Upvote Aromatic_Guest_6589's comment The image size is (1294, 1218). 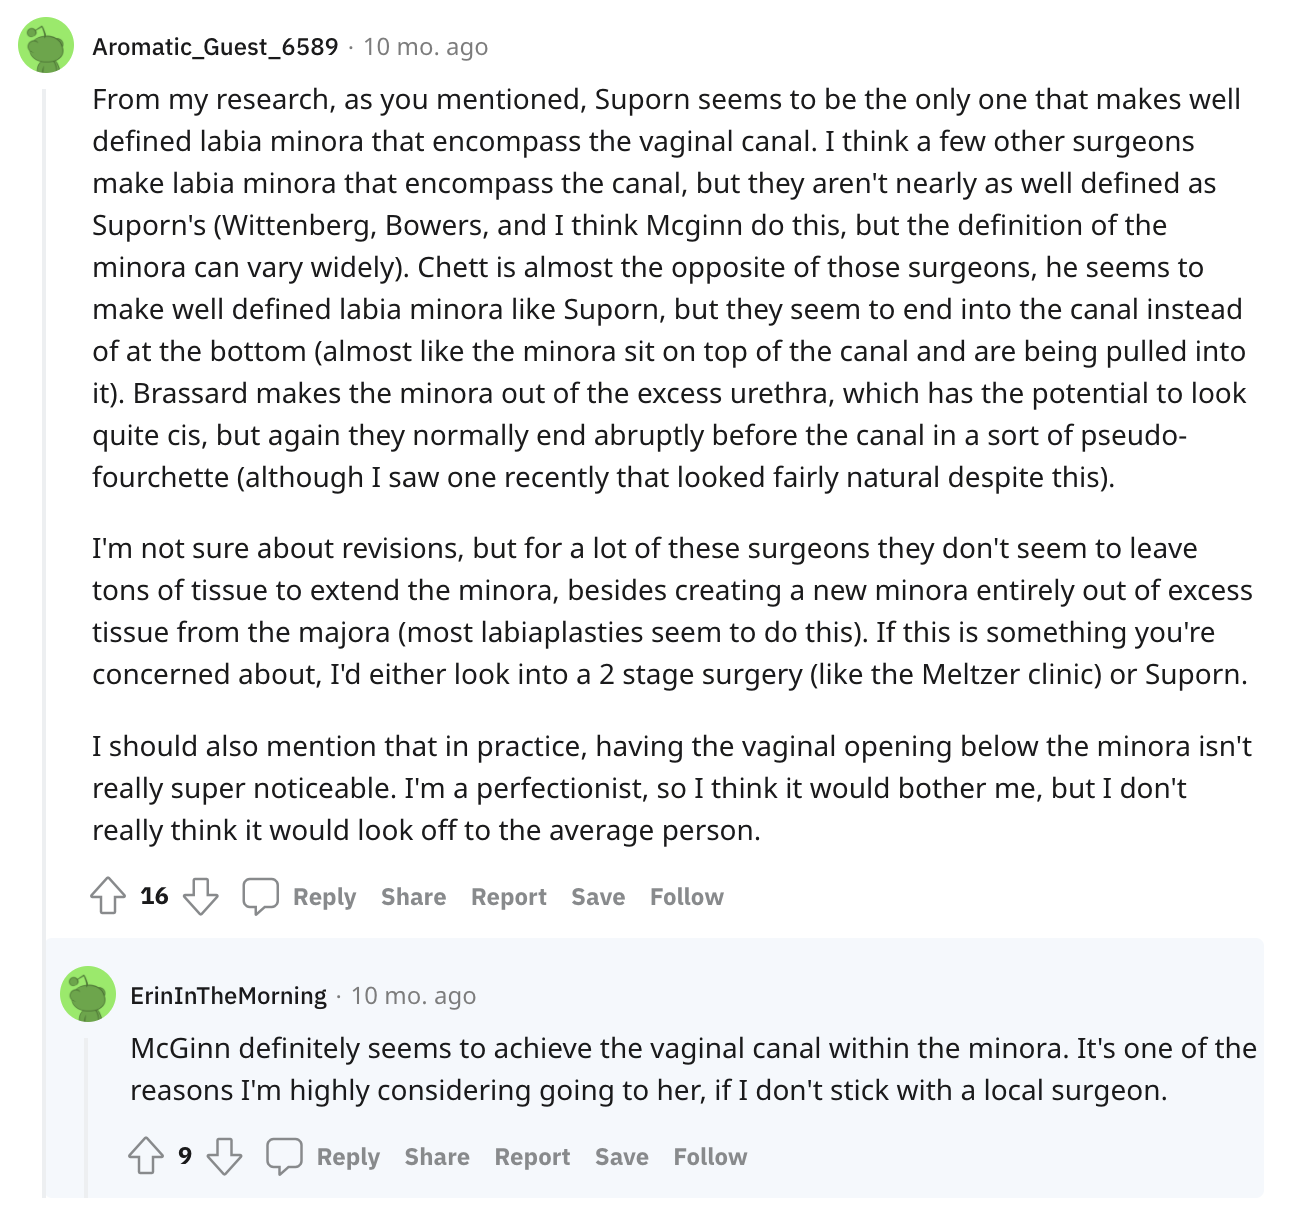pos(108,896)
